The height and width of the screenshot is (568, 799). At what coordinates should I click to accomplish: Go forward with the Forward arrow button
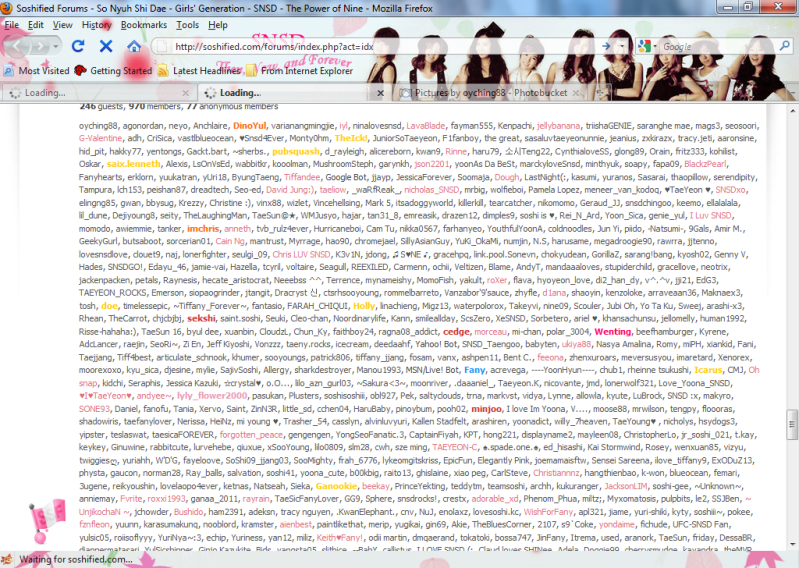click(x=40, y=46)
